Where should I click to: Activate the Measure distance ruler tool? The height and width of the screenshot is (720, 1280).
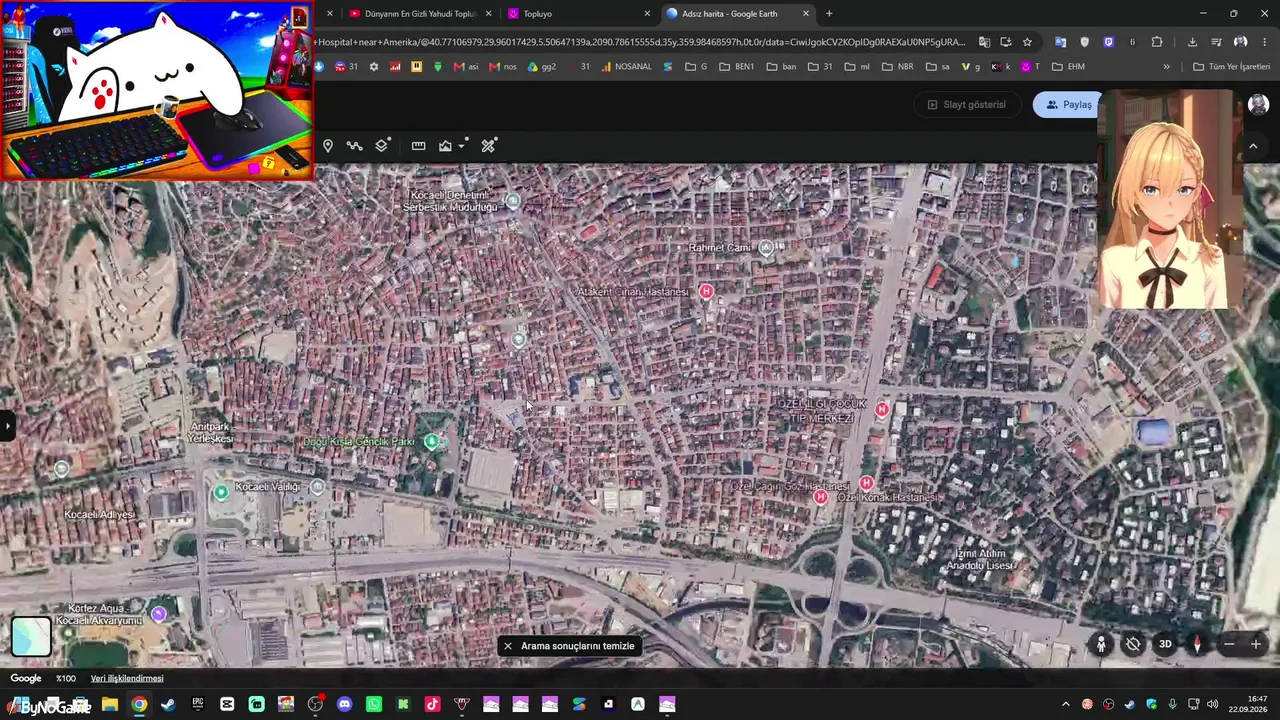418,146
